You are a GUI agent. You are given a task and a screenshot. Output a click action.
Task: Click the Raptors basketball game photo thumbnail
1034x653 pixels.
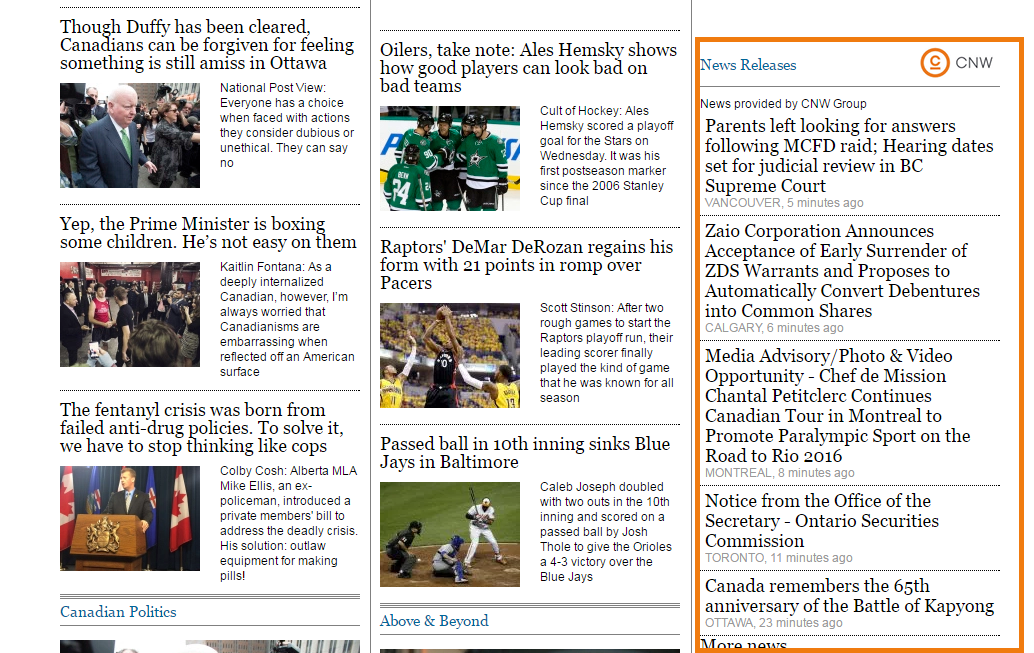[450, 356]
